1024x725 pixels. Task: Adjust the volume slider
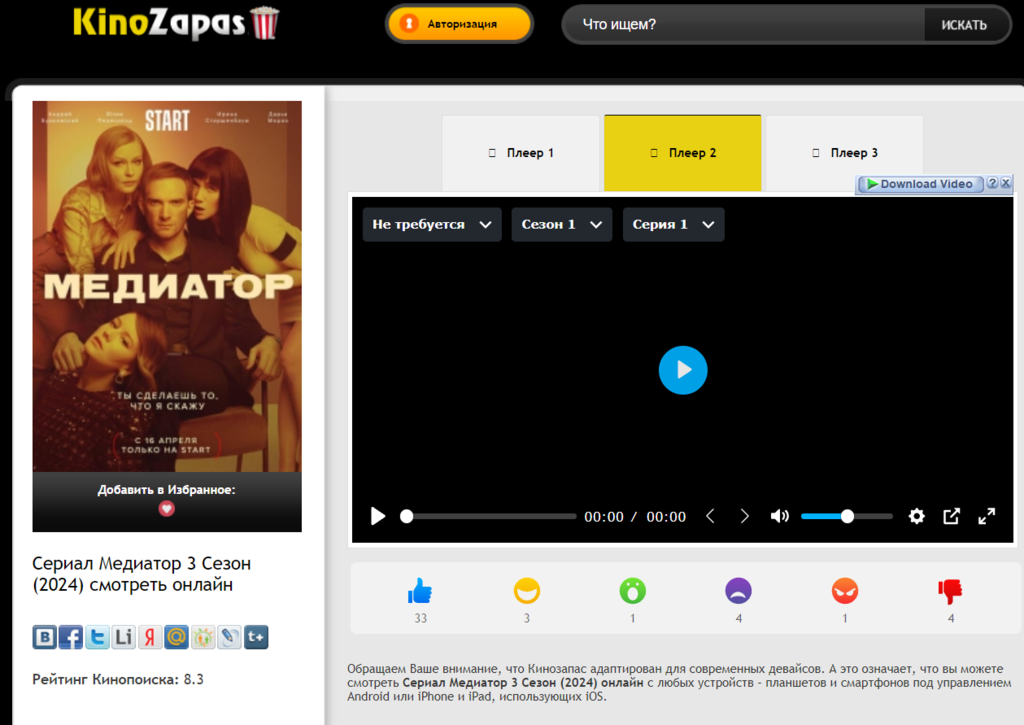click(847, 517)
